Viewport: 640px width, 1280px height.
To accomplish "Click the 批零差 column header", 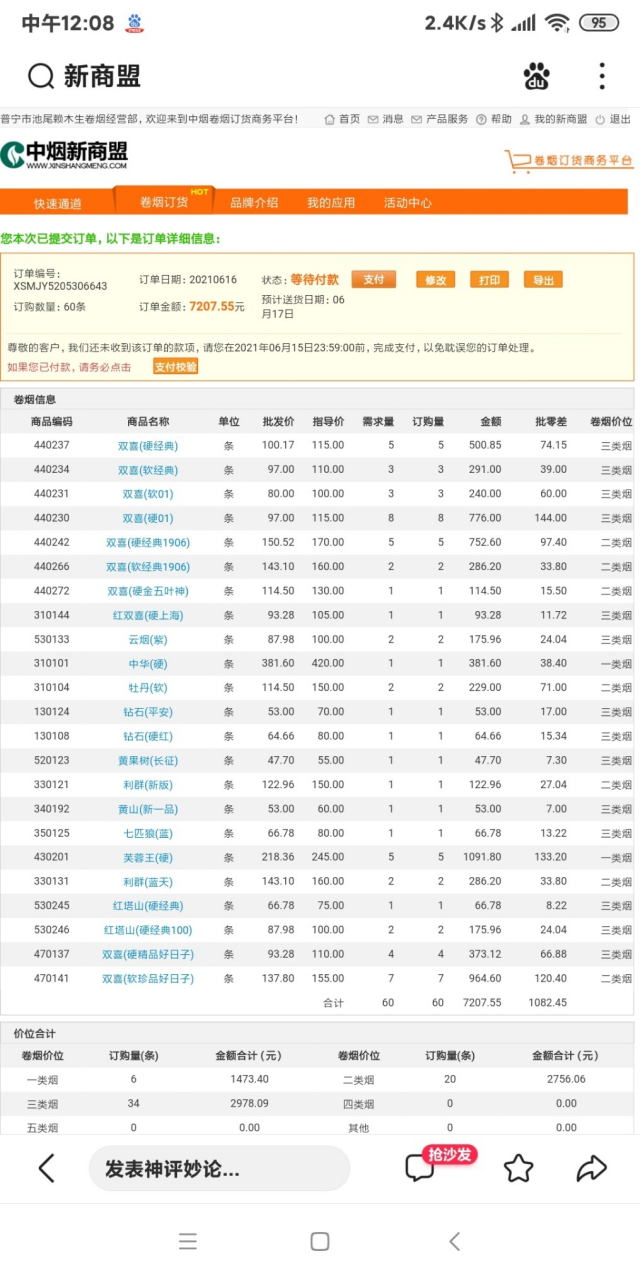I will pos(551,422).
